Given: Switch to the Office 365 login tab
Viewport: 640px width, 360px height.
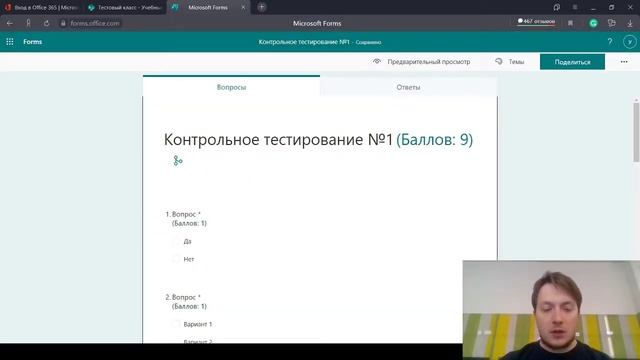Looking at the screenshot, I should [x=41, y=7].
